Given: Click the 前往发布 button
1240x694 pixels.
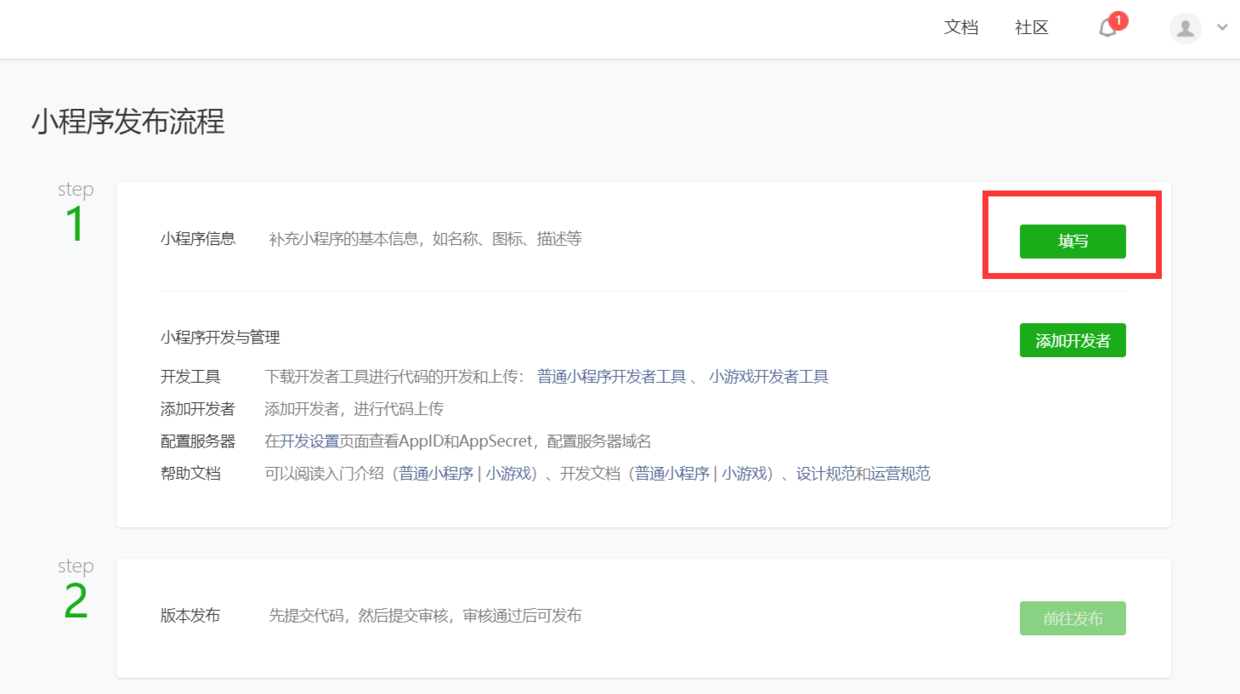Looking at the screenshot, I should click(1073, 618).
